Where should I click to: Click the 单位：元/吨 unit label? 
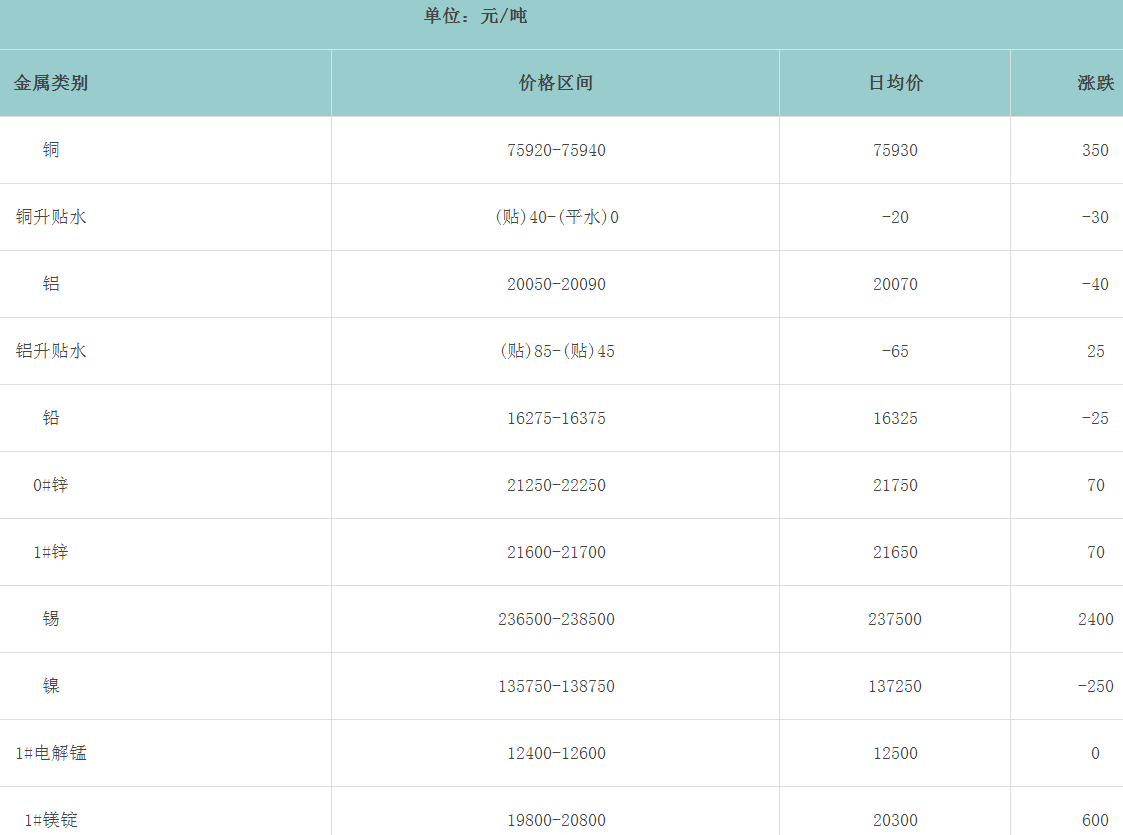(475, 17)
